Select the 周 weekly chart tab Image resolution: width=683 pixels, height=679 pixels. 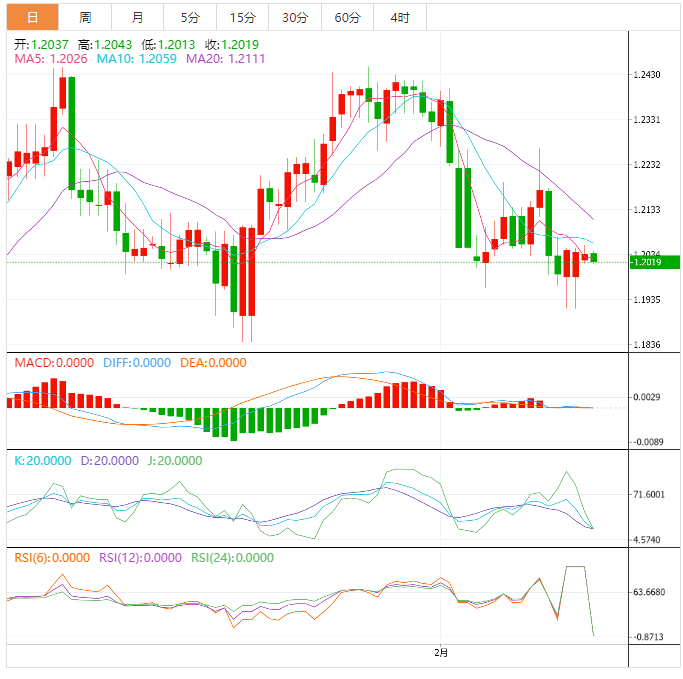pyautogui.click(x=85, y=17)
